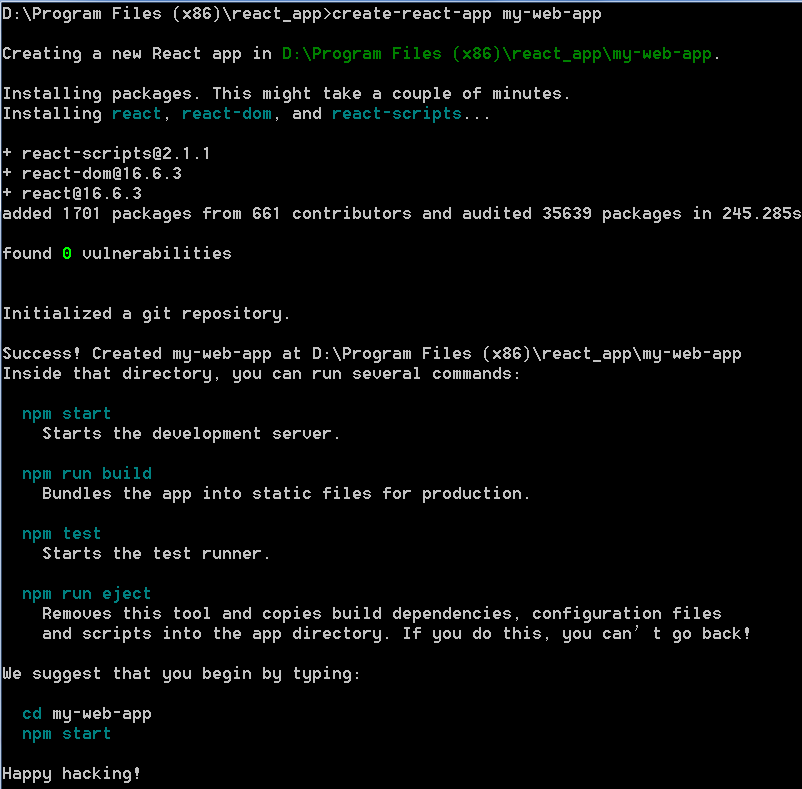This screenshot has height=789, width=802.
Task: Click the line 'Initialized a git repository.'
Action: 146,313
